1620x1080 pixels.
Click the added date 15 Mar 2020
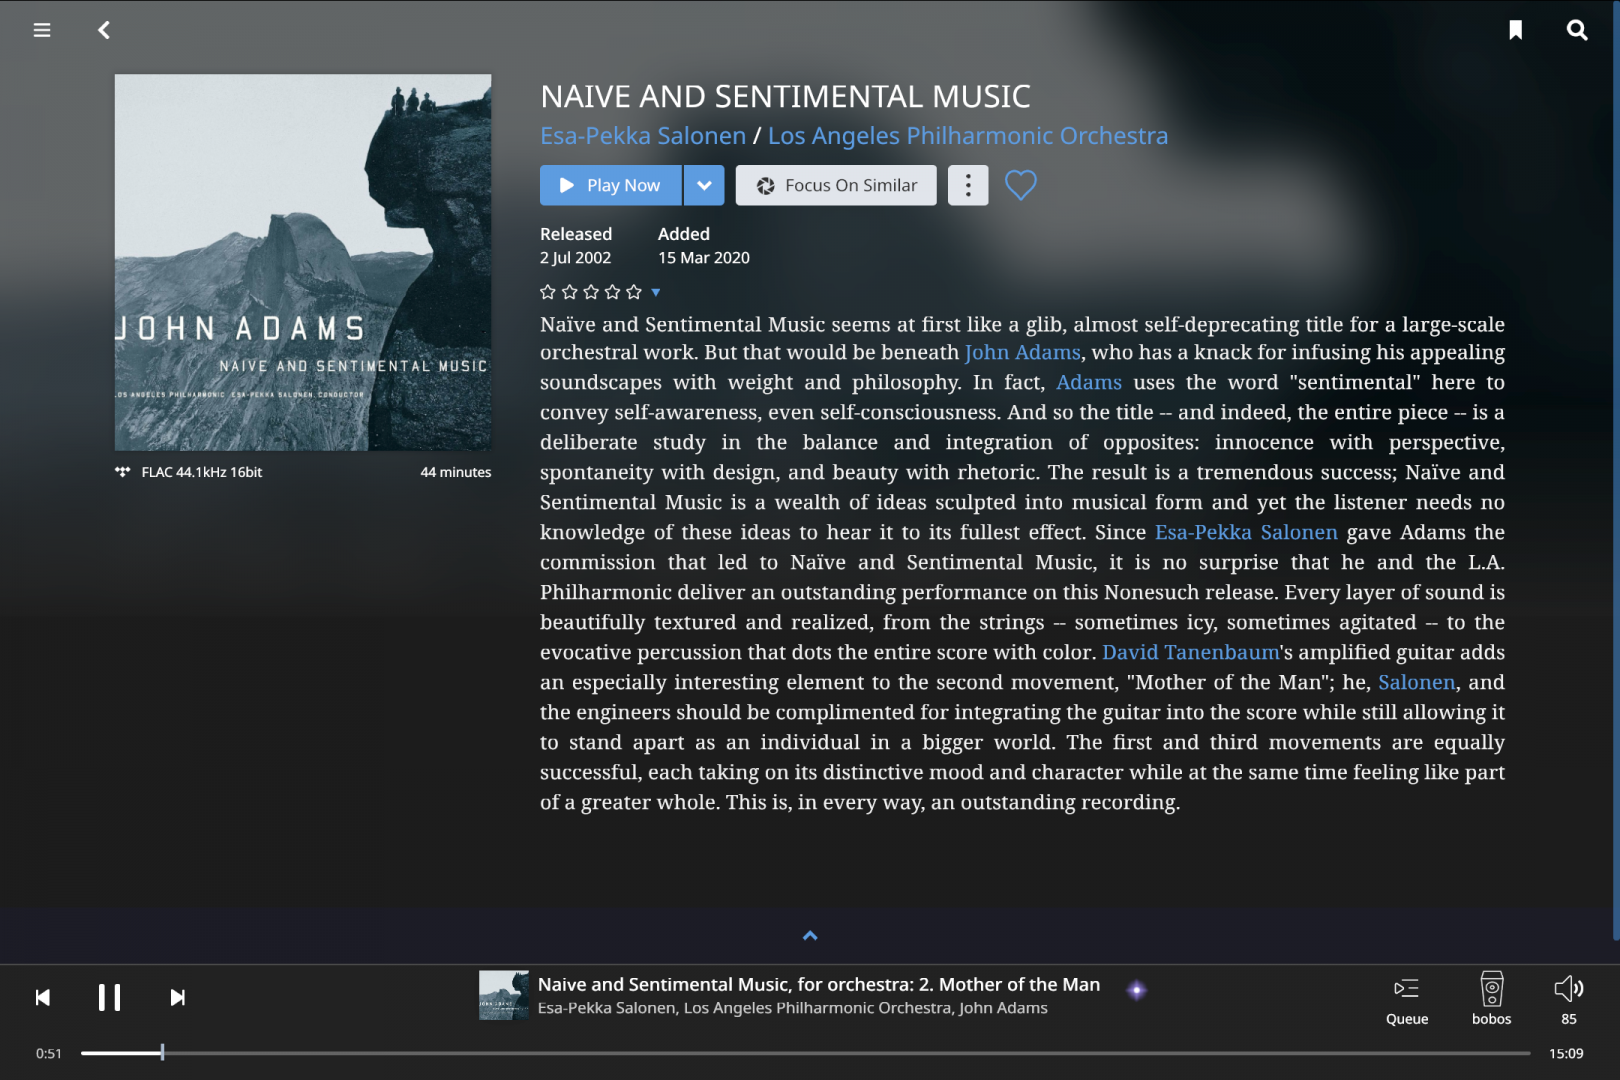(x=704, y=258)
